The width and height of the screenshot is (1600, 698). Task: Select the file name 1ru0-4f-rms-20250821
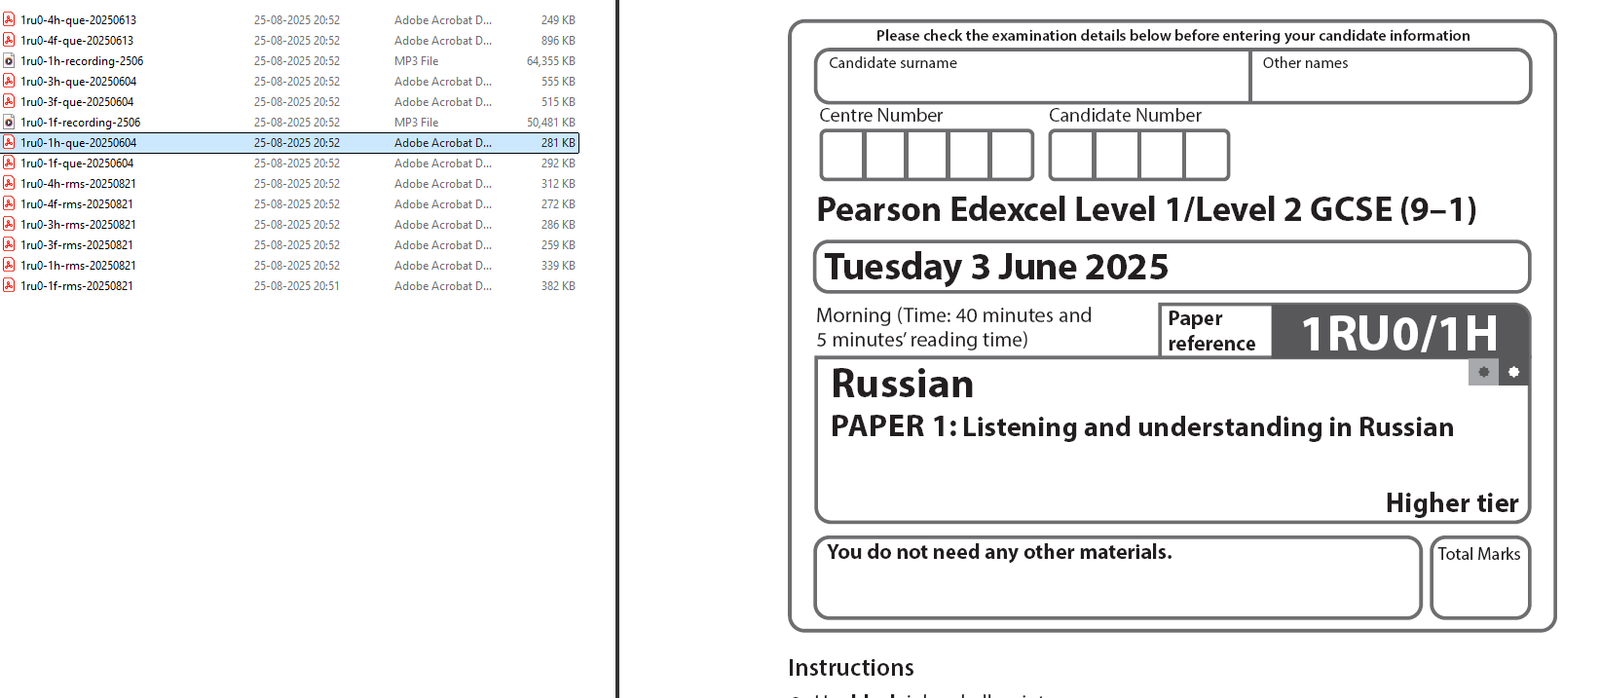coord(77,204)
